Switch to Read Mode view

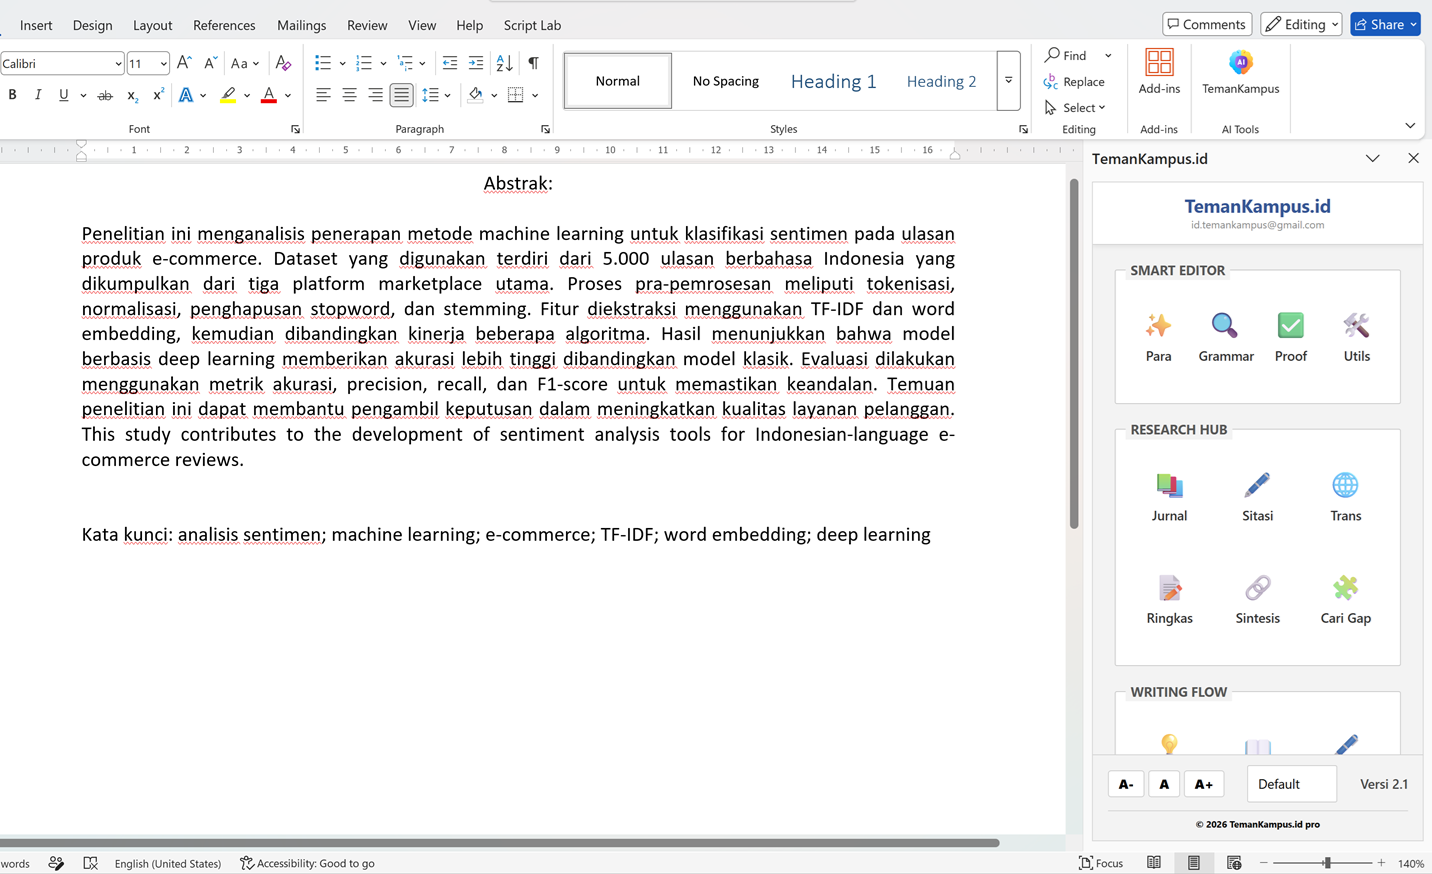[1154, 863]
